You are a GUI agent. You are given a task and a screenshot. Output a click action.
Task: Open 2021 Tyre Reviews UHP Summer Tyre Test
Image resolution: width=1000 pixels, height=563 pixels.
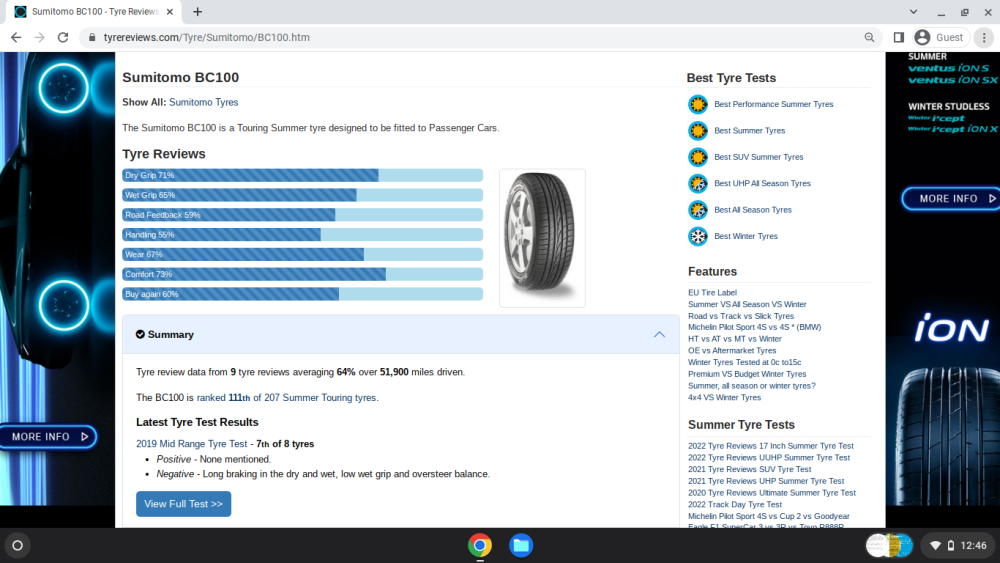tap(766, 481)
